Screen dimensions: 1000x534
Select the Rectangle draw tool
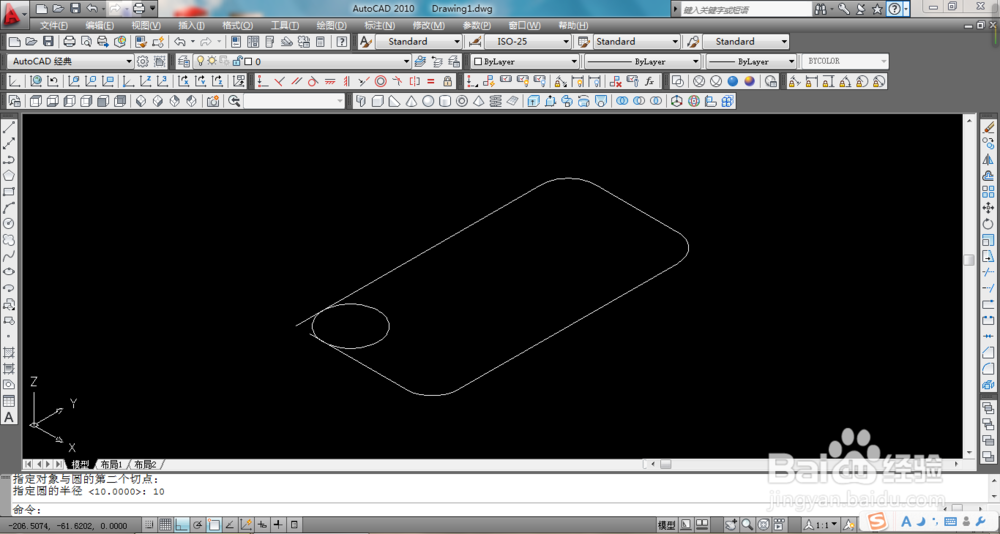pyautogui.click(x=9, y=191)
